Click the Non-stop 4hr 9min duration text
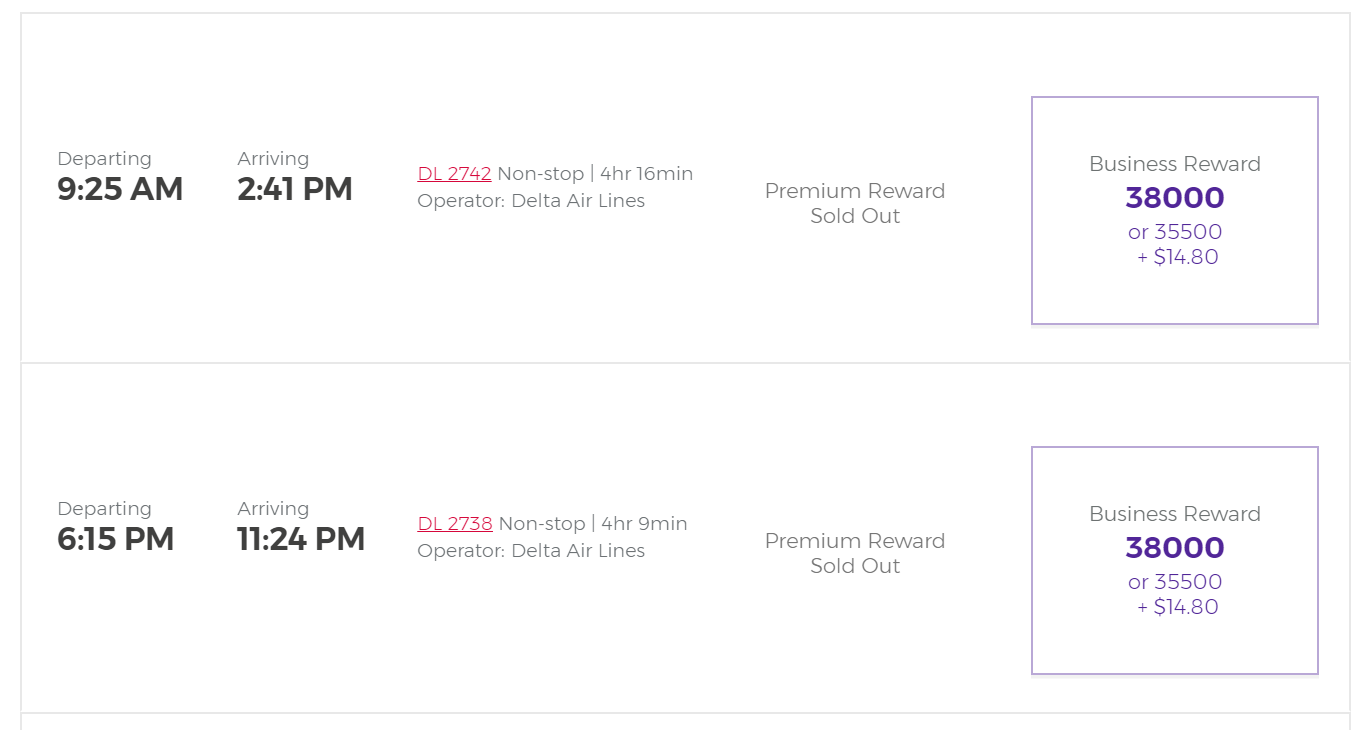 click(x=593, y=524)
